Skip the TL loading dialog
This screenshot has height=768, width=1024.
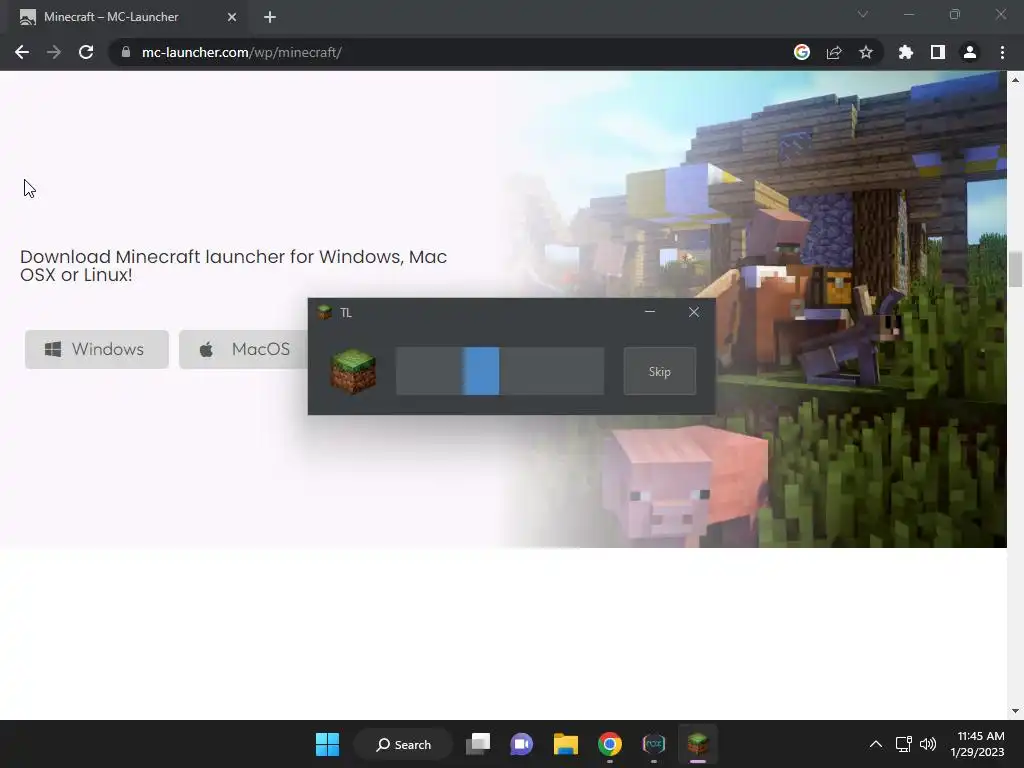(660, 371)
